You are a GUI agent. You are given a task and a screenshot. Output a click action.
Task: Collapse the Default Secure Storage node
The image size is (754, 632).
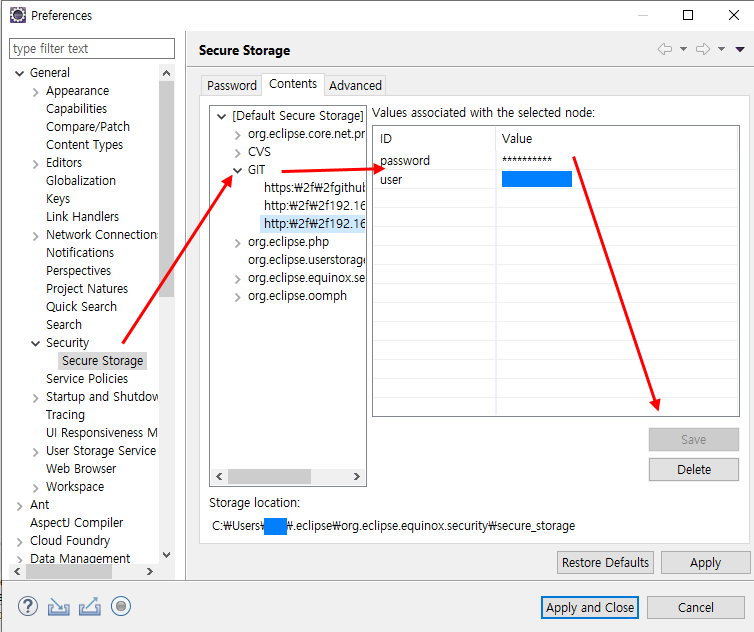point(221,116)
